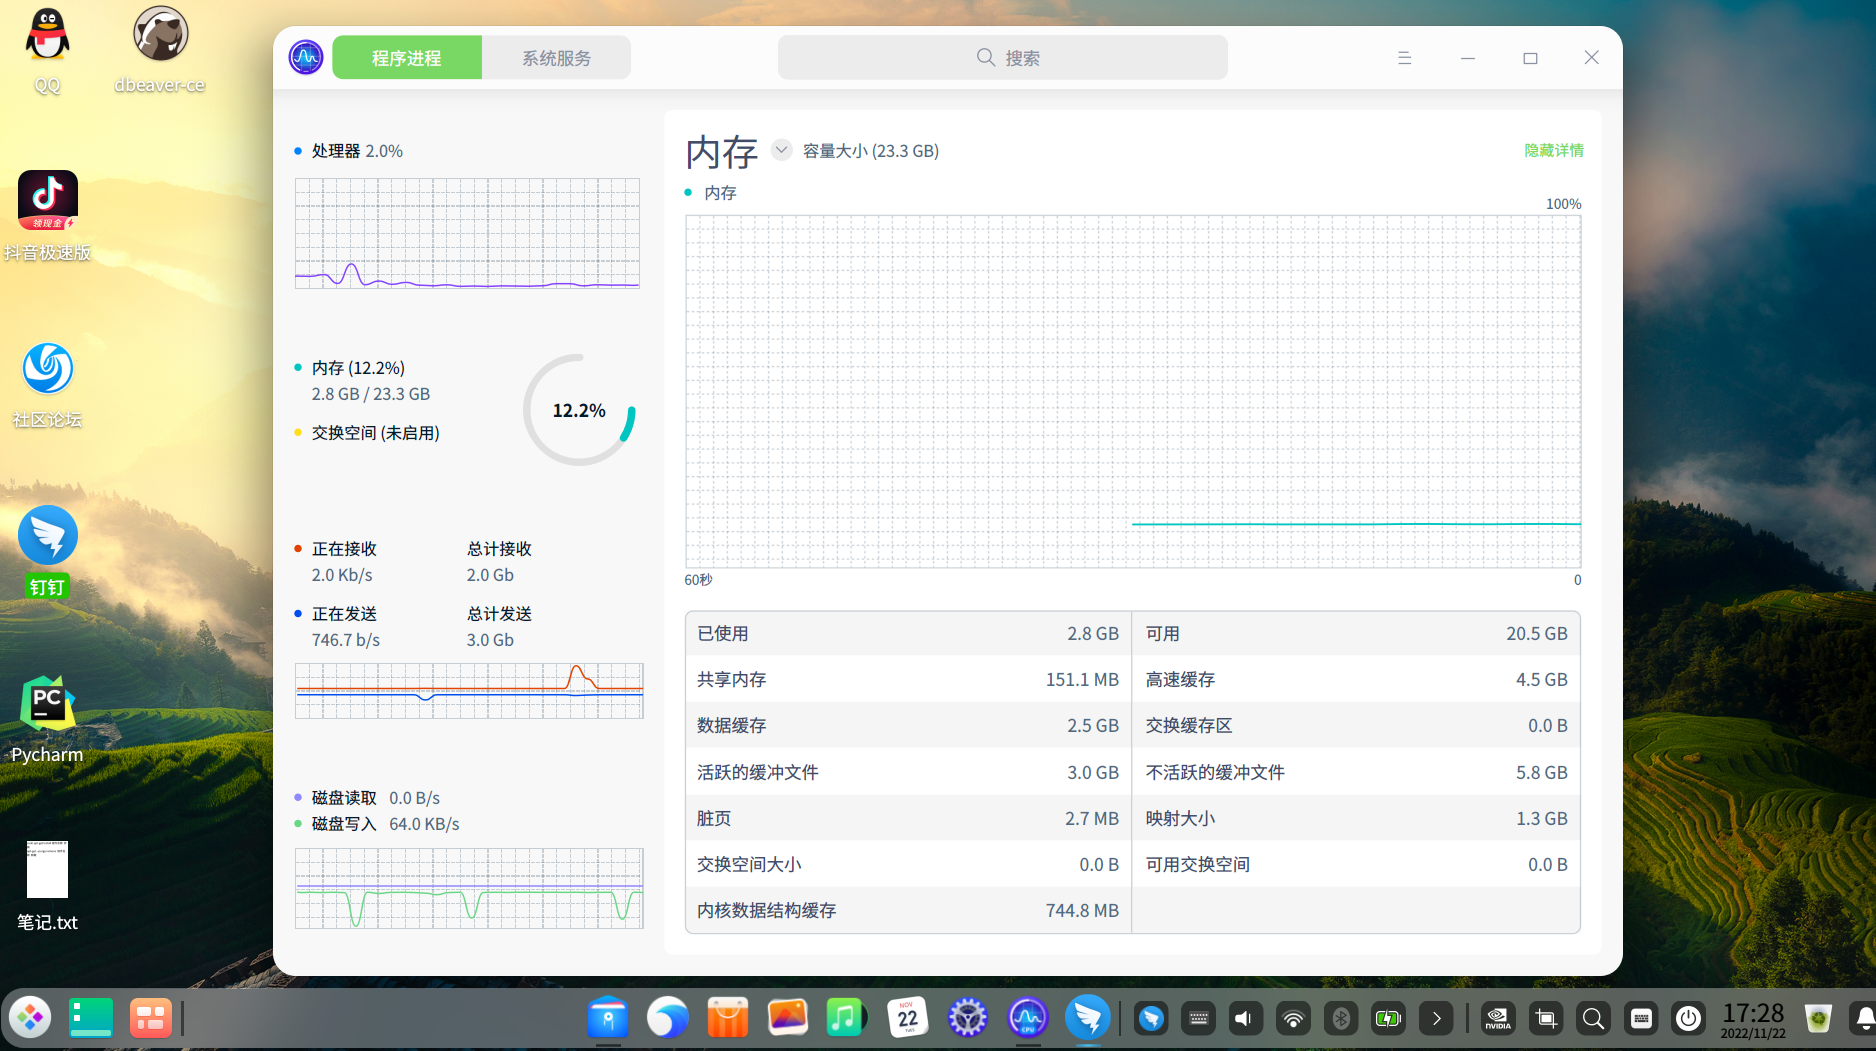Open the file manager in the dock
Image resolution: width=1876 pixels, height=1051 pixels.
(608, 1018)
